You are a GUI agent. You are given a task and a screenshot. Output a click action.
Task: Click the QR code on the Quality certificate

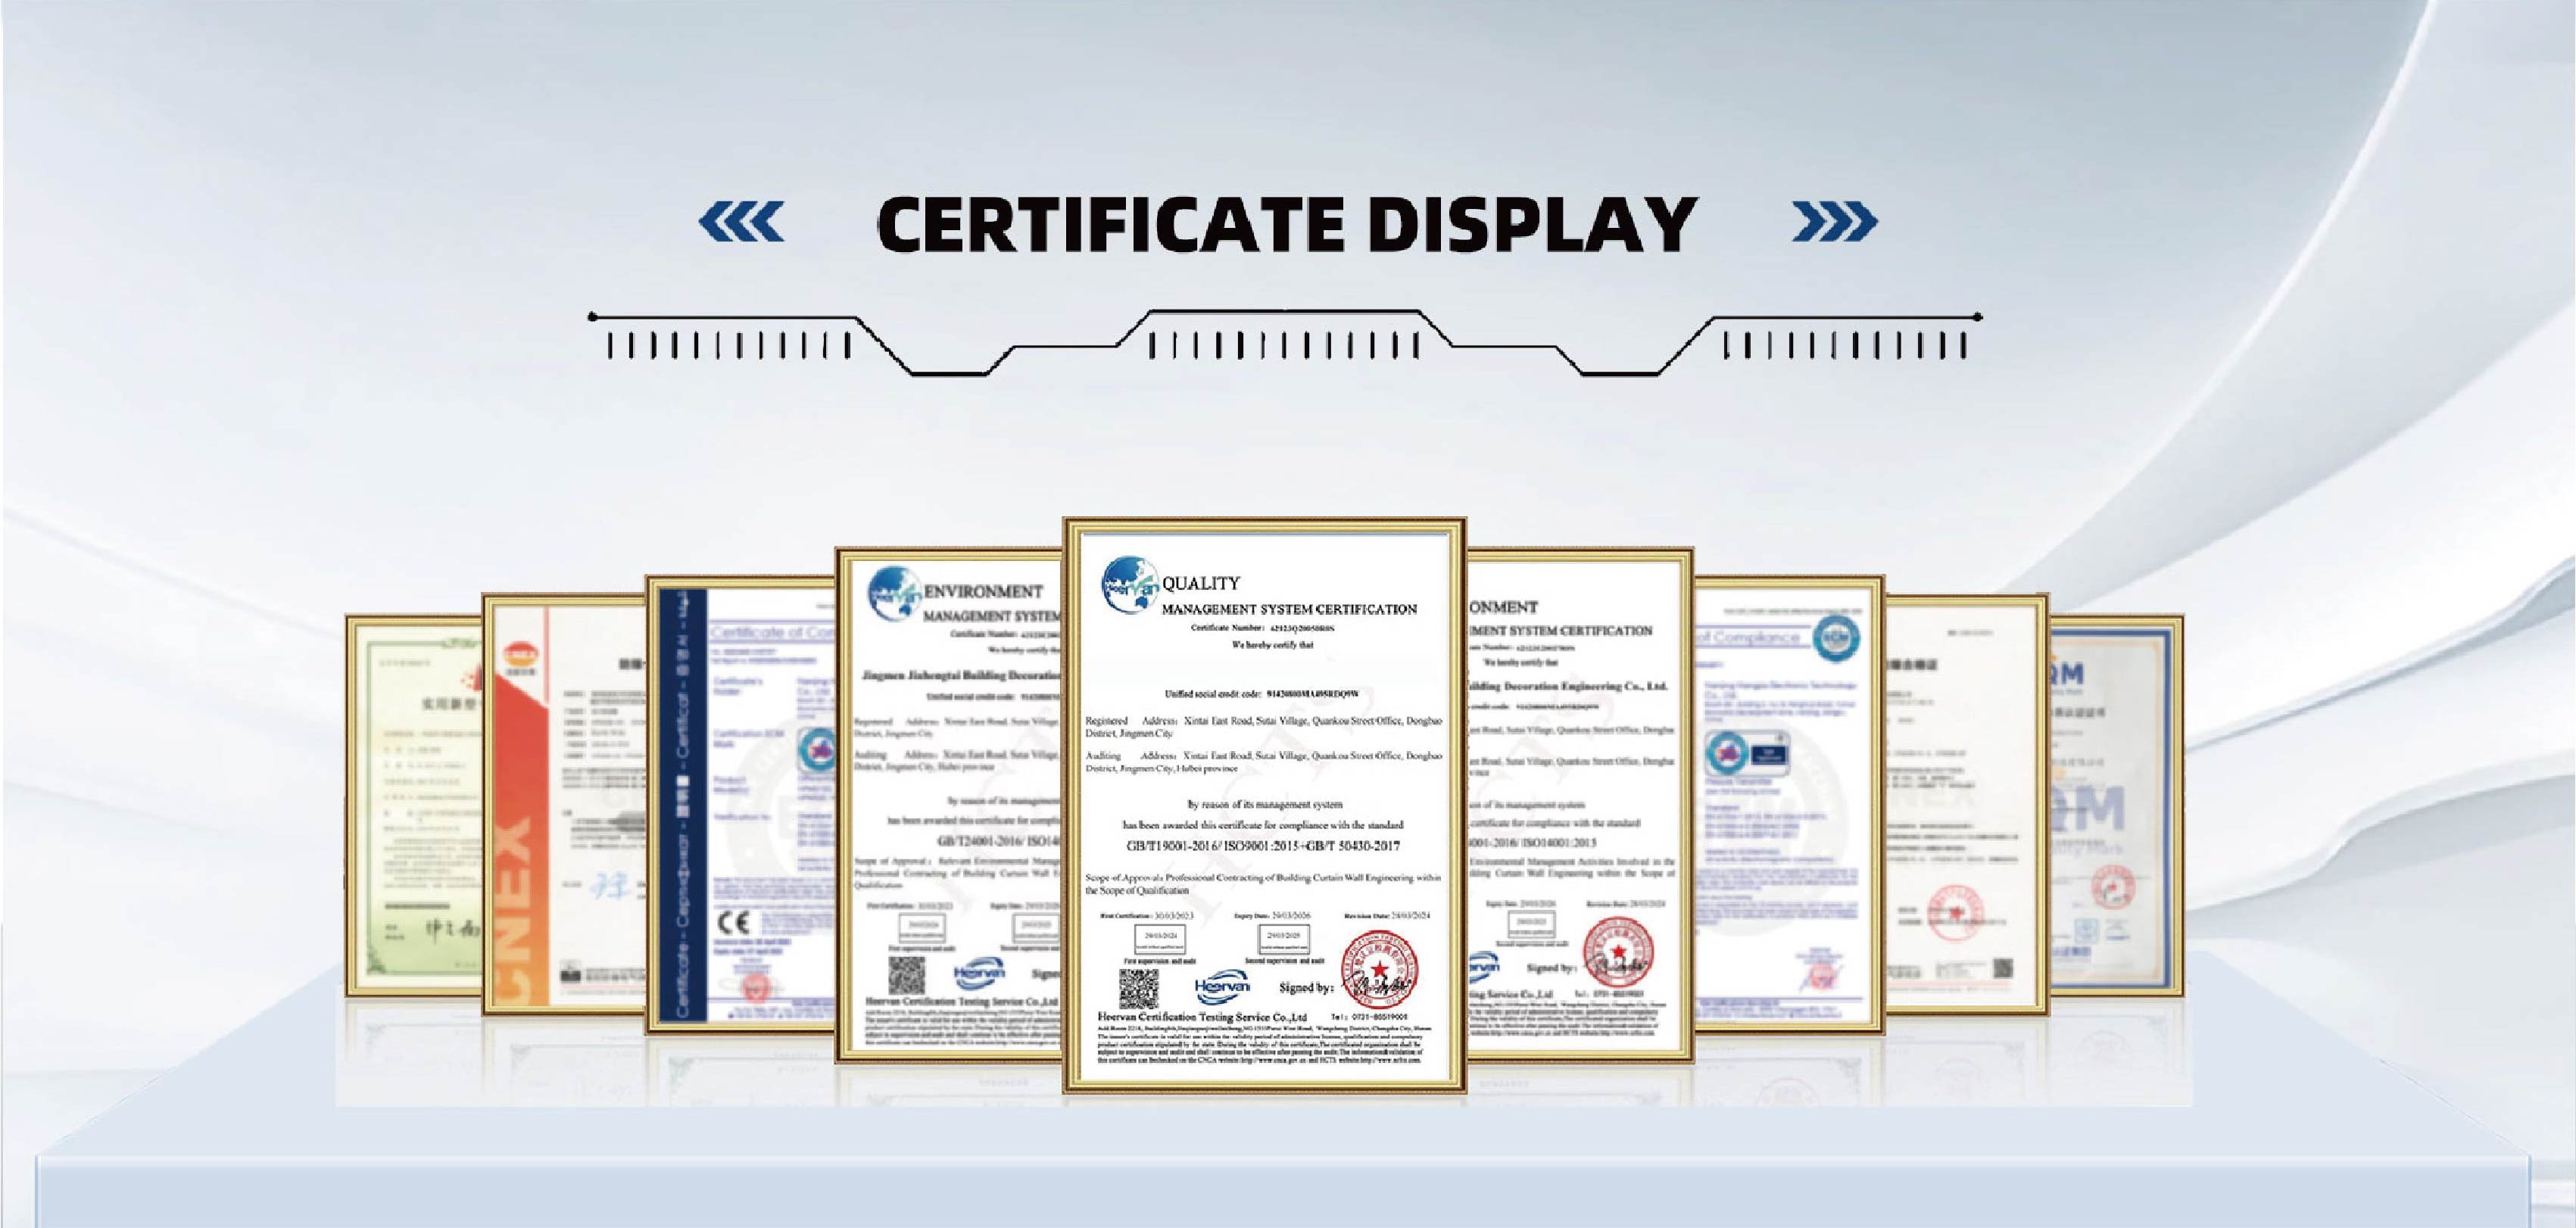[1138, 988]
